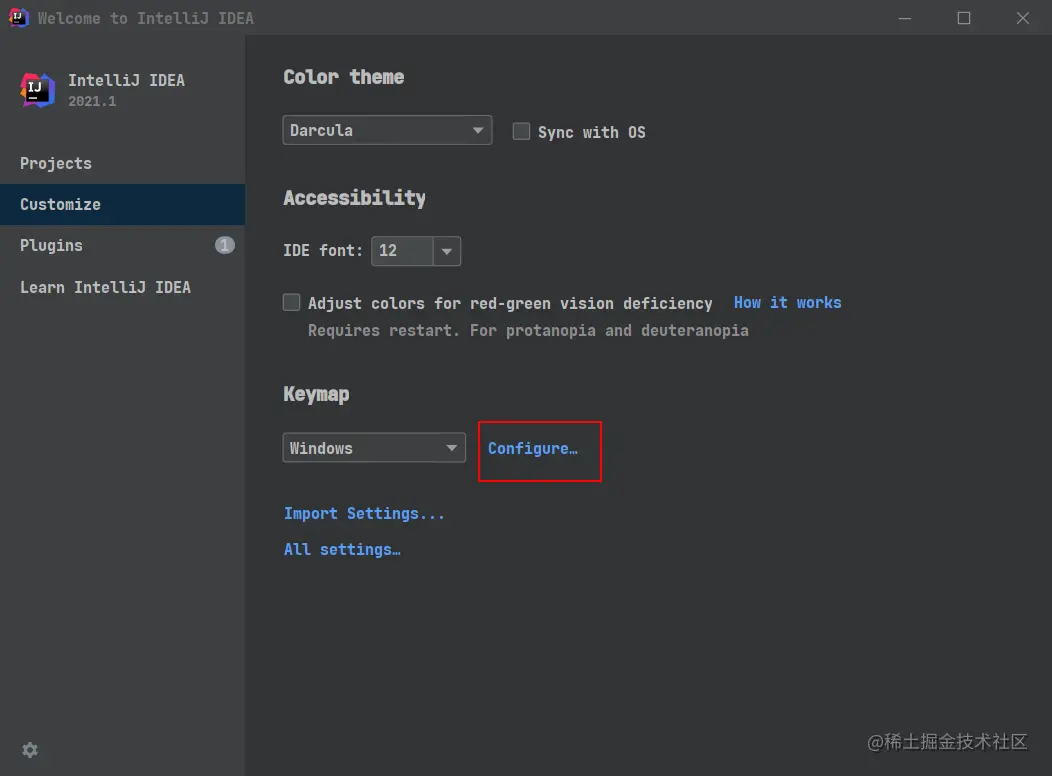Click the IDE font value field 12
The image size is (1052, 776).
tap(402, 252)
